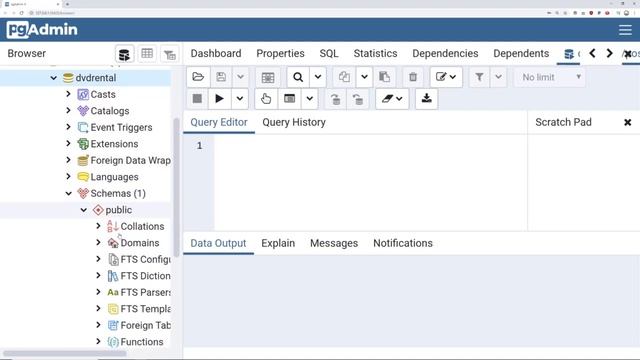
Task: Open the Explain results tab
Action: (278, 243)
